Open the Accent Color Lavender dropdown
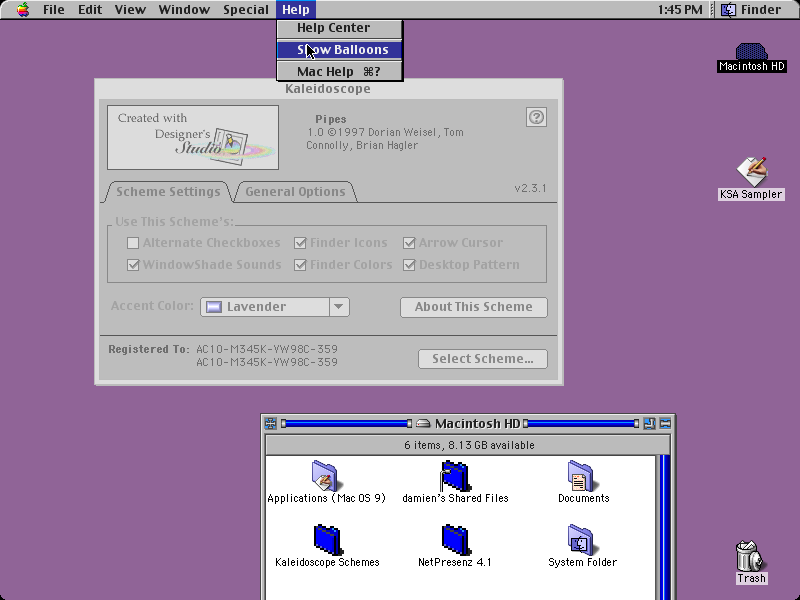The width and height of the screenshot is (800, 600). [x=275, y=307]
